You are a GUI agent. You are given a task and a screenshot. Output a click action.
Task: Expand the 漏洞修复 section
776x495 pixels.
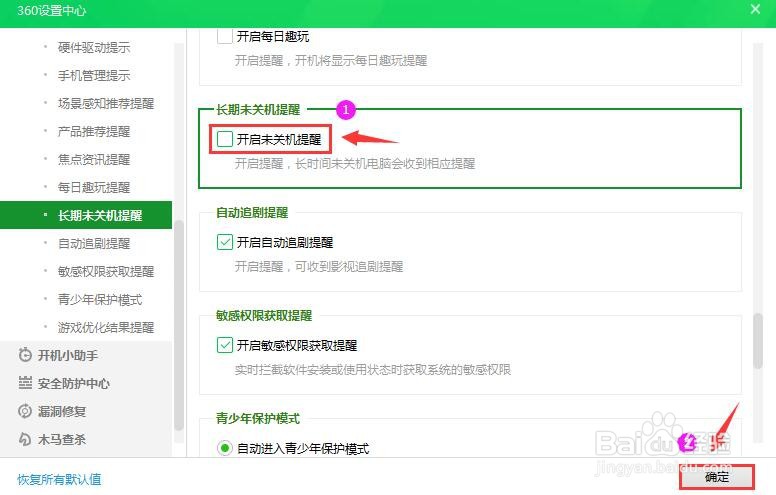(x=62, y=411)
